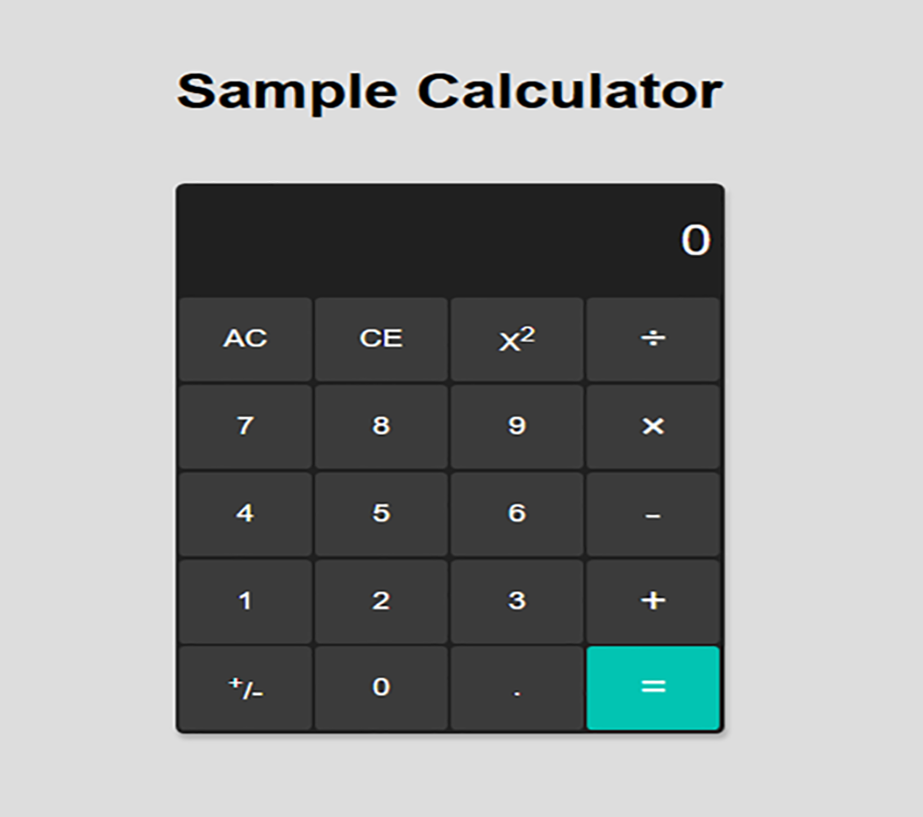Click the calculator display showing 0
Viewport: 923px width, 817px height.
(x=450, y=240)
